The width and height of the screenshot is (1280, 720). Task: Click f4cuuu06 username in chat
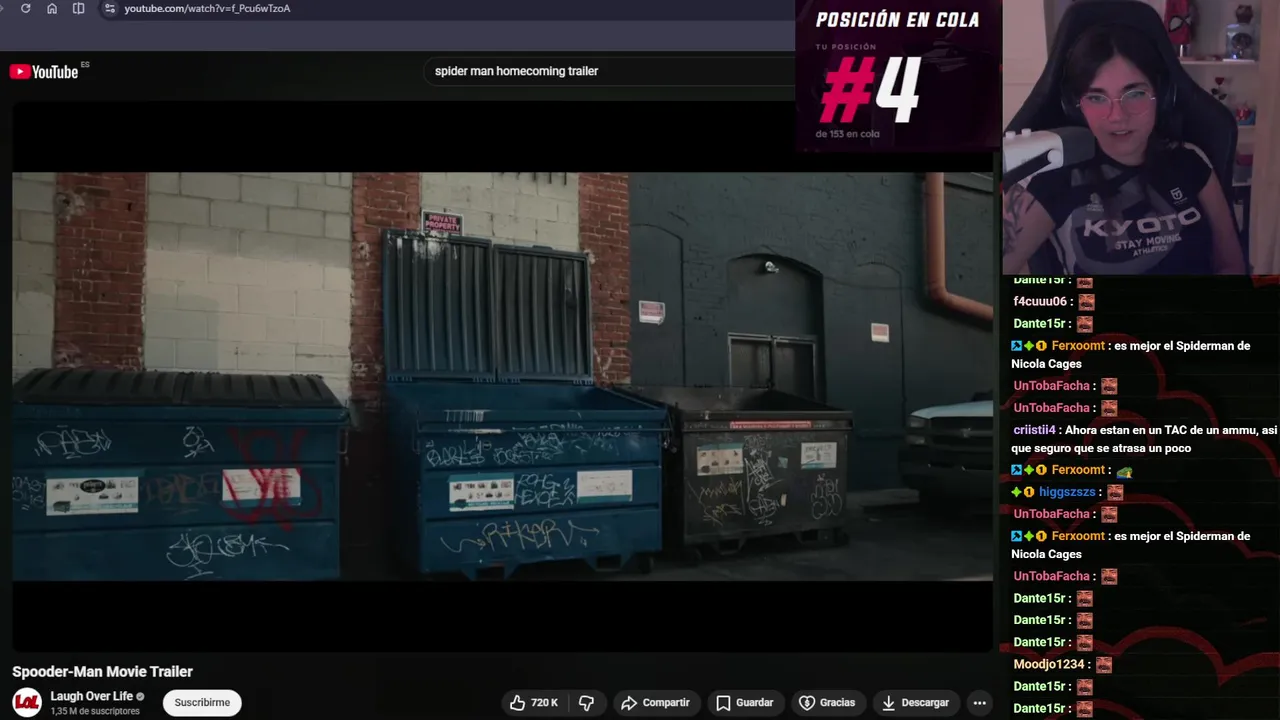pos(1040,301)
